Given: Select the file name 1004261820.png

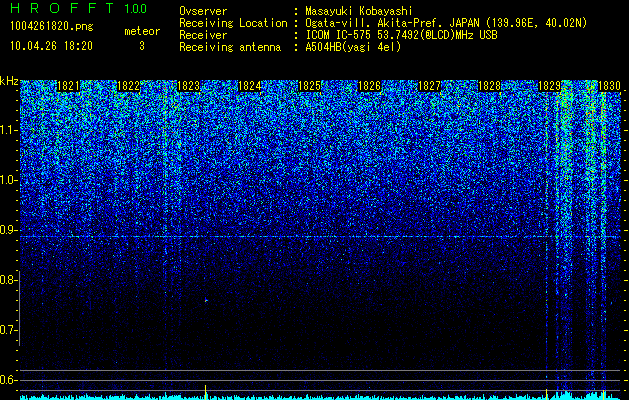Looking at the screenshot, I should click(52, 27).
